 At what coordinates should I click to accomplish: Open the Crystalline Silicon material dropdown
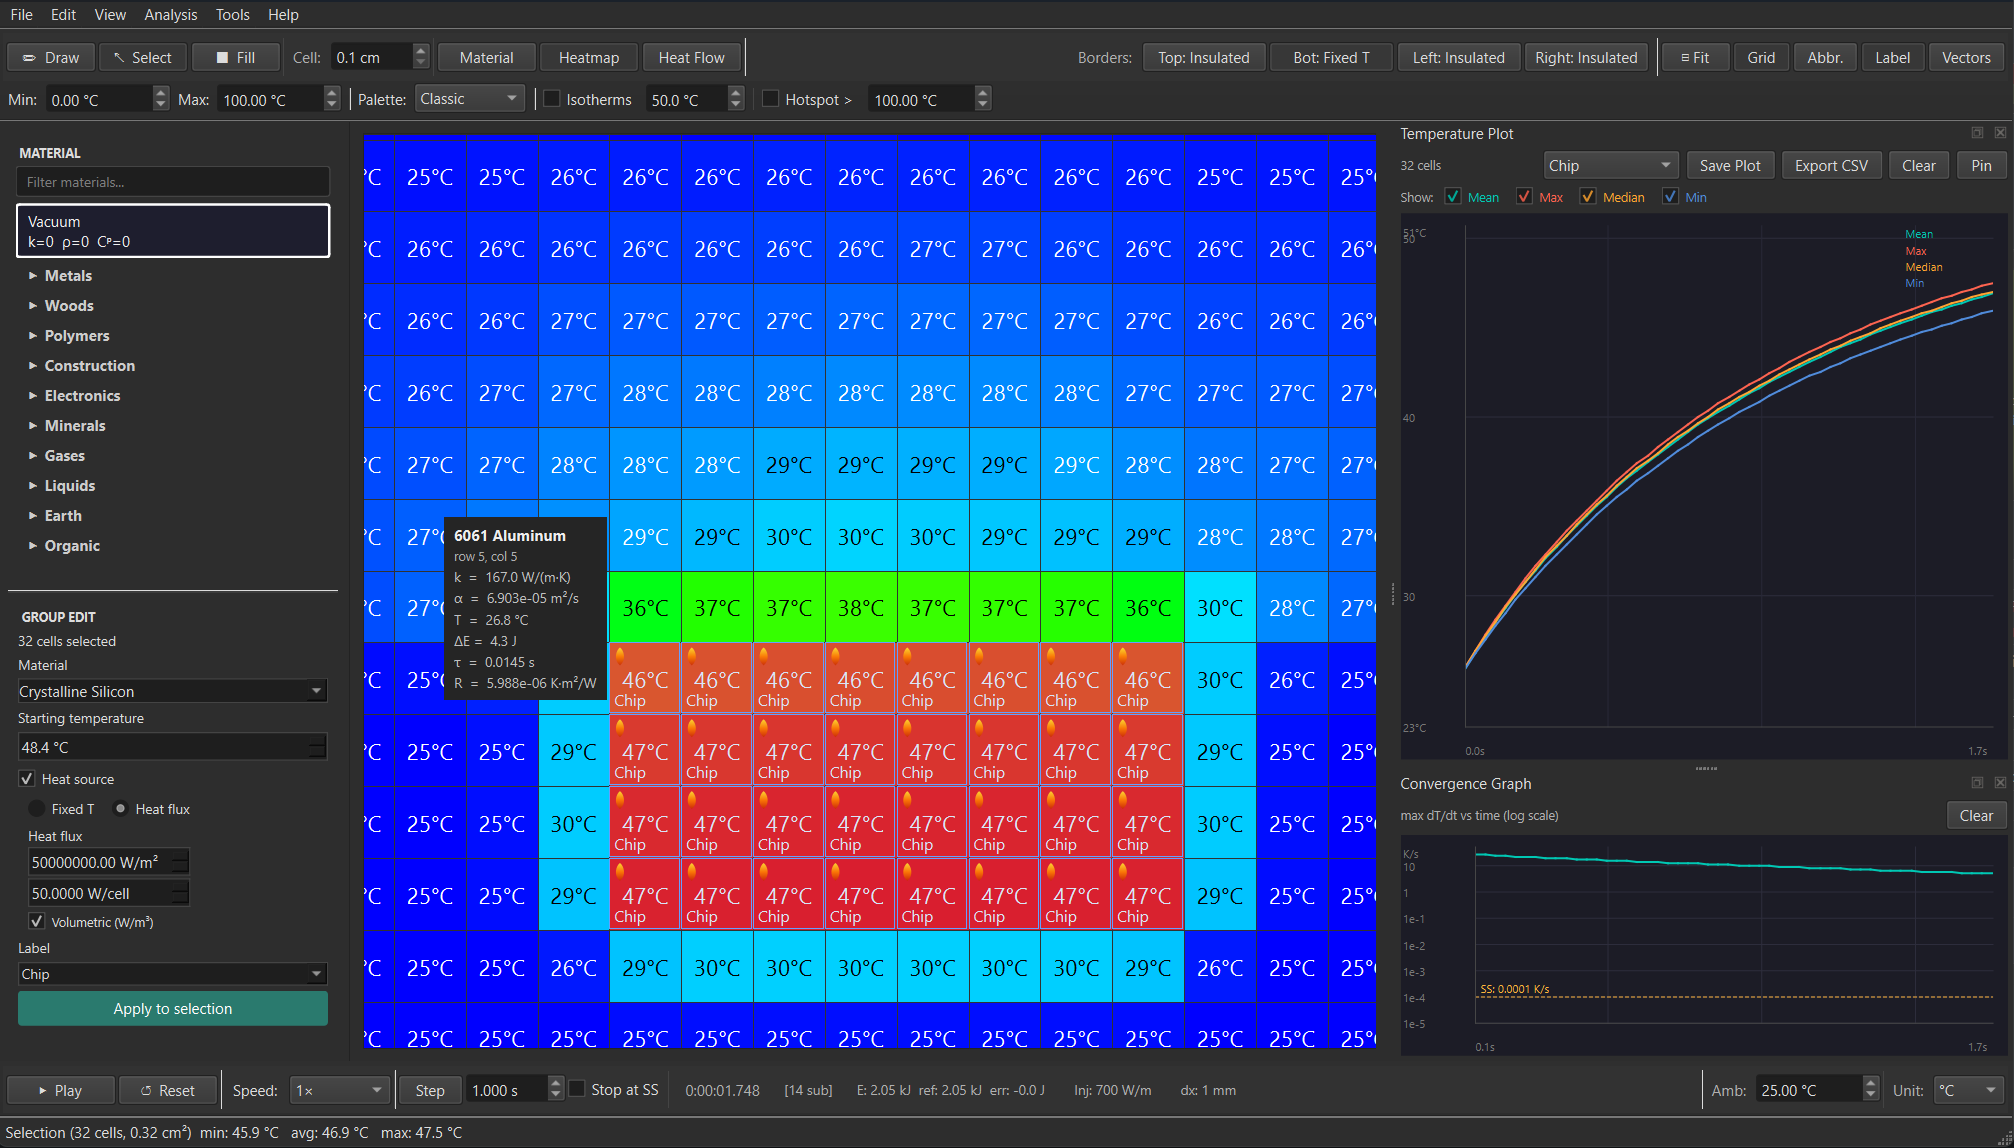point(172,691)
